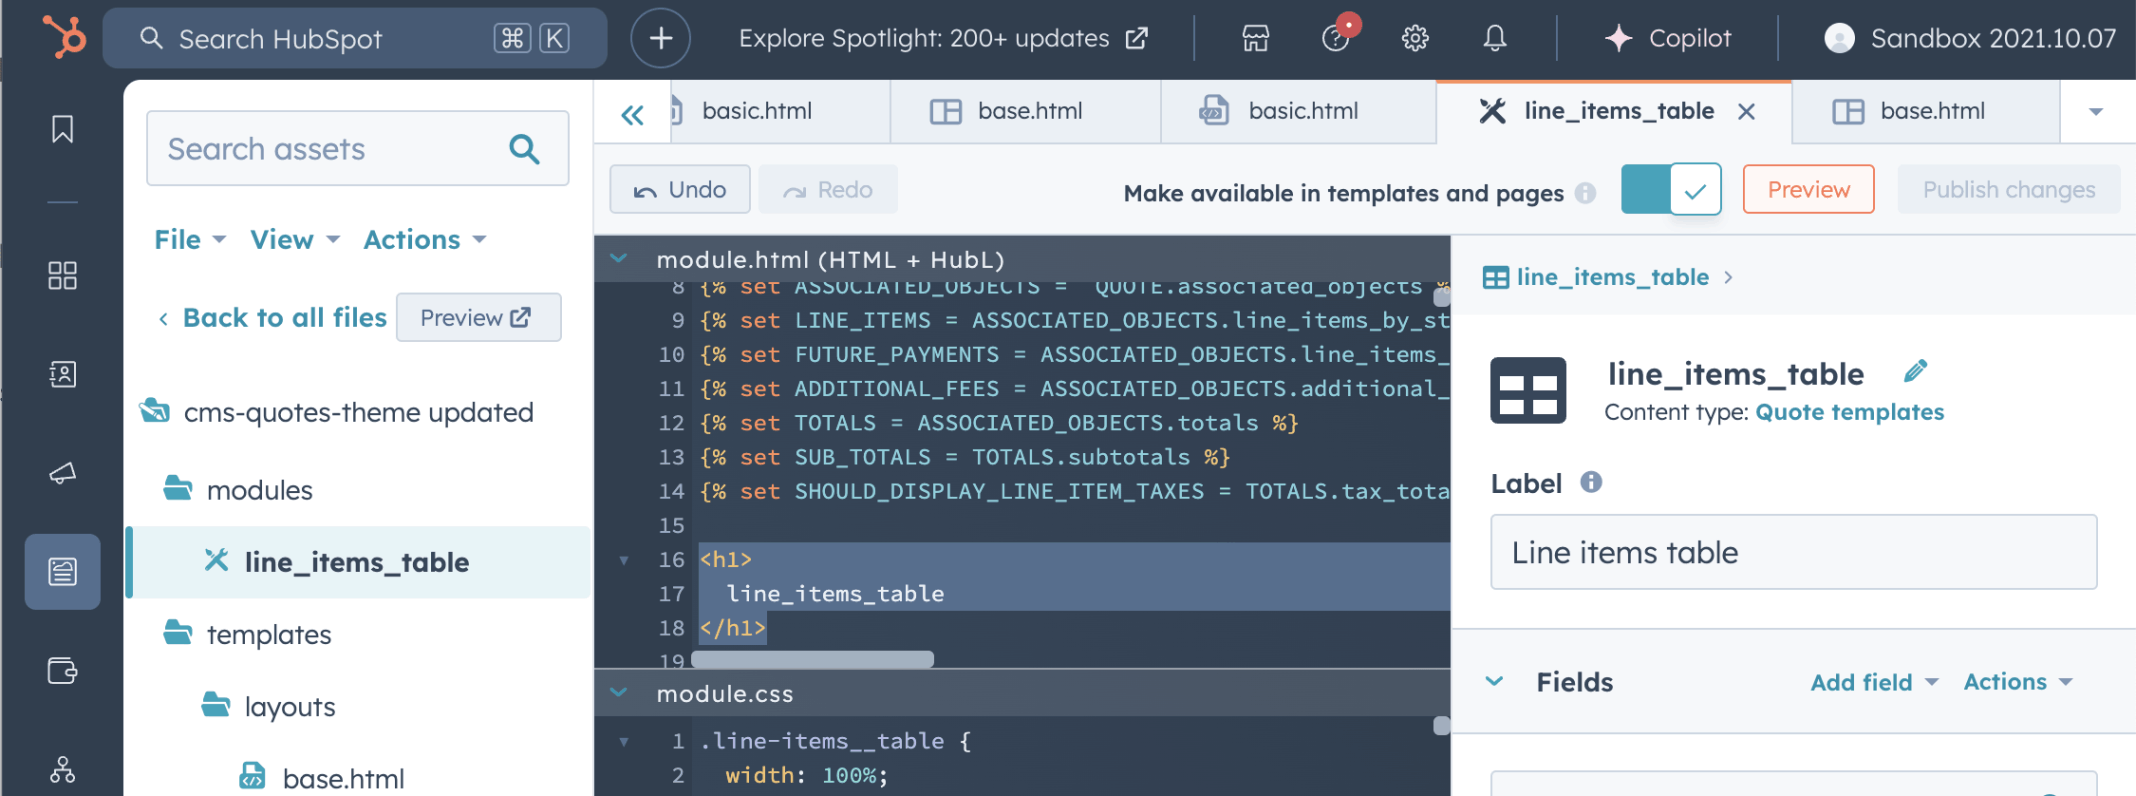Open base.html in the file tree
This screenshot has height=796, width=2136.
[x=324, y=778]
